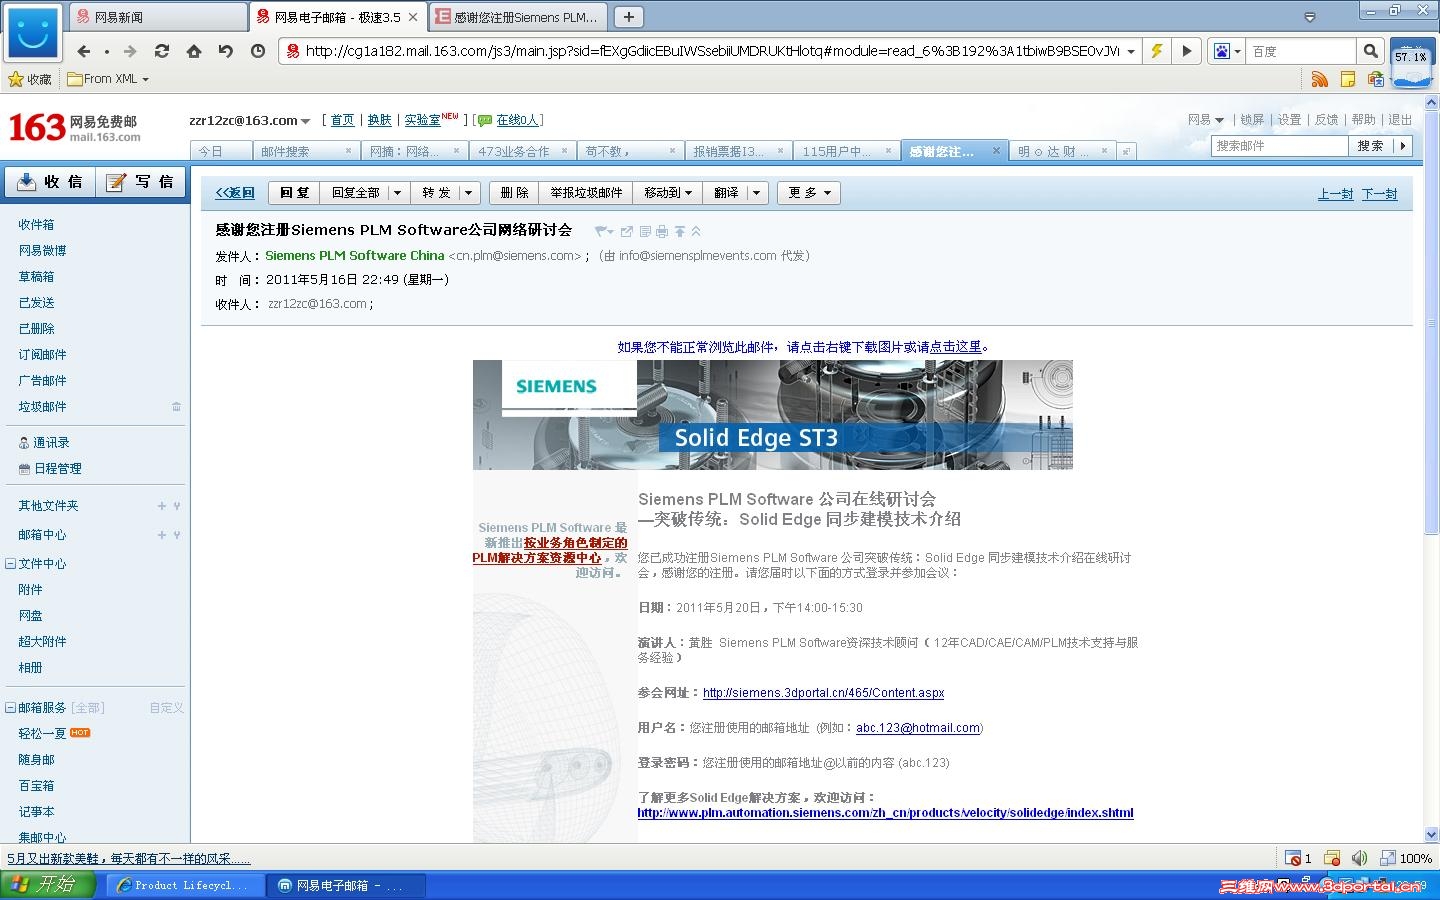Image resolution: width=1440 pixels, height=900 pixels.
Task: Expand the 网易 top-right dropdown
Action: pyautogui.click(x=1206, y=120)
